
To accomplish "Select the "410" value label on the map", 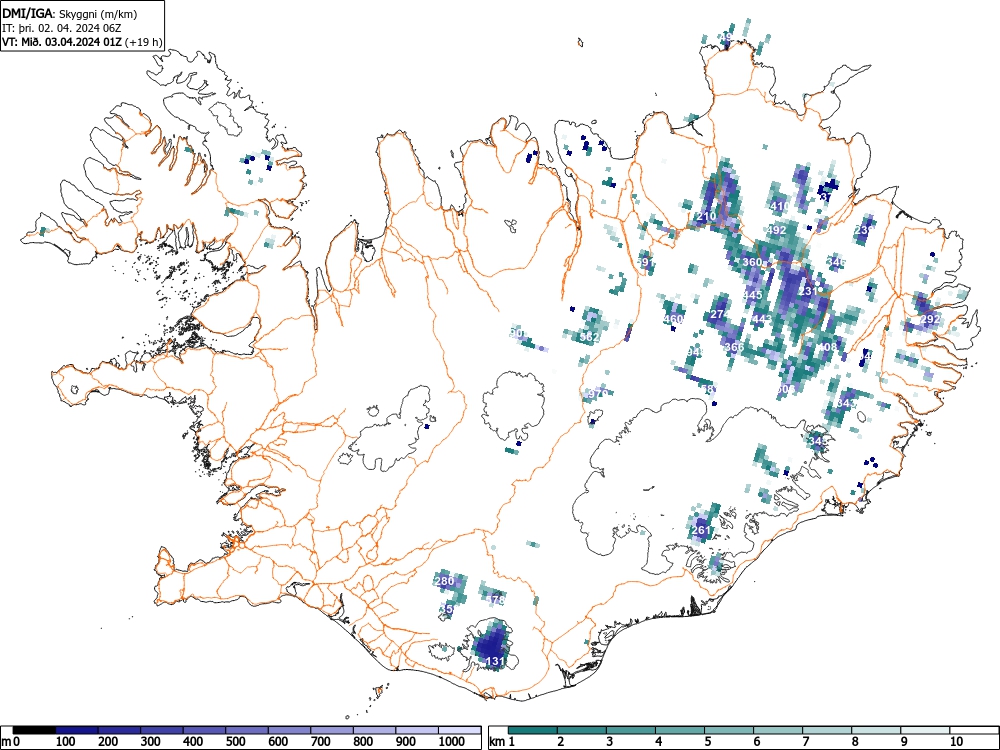I will 779,206.
